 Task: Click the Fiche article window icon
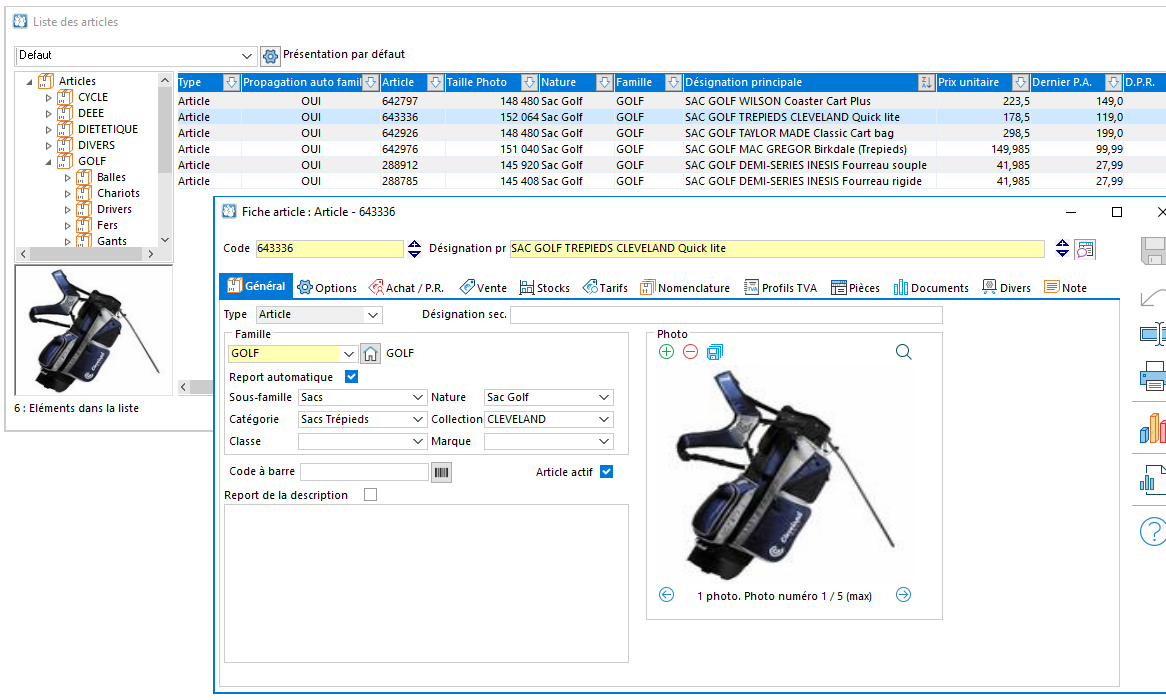(229, 212)
